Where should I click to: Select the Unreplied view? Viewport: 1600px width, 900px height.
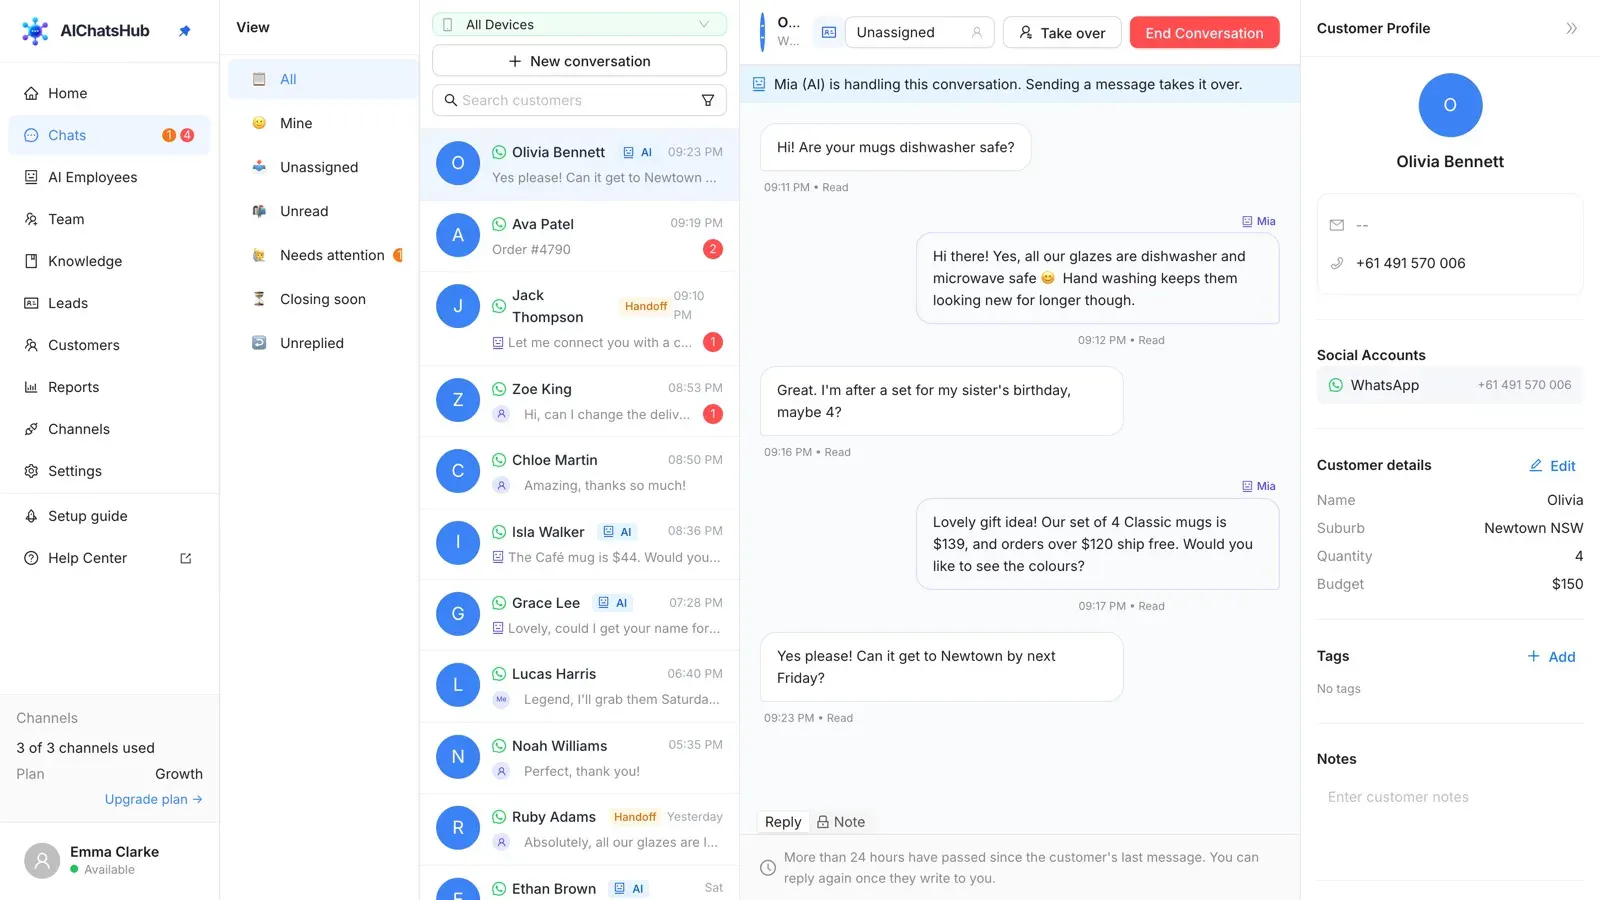323,343
